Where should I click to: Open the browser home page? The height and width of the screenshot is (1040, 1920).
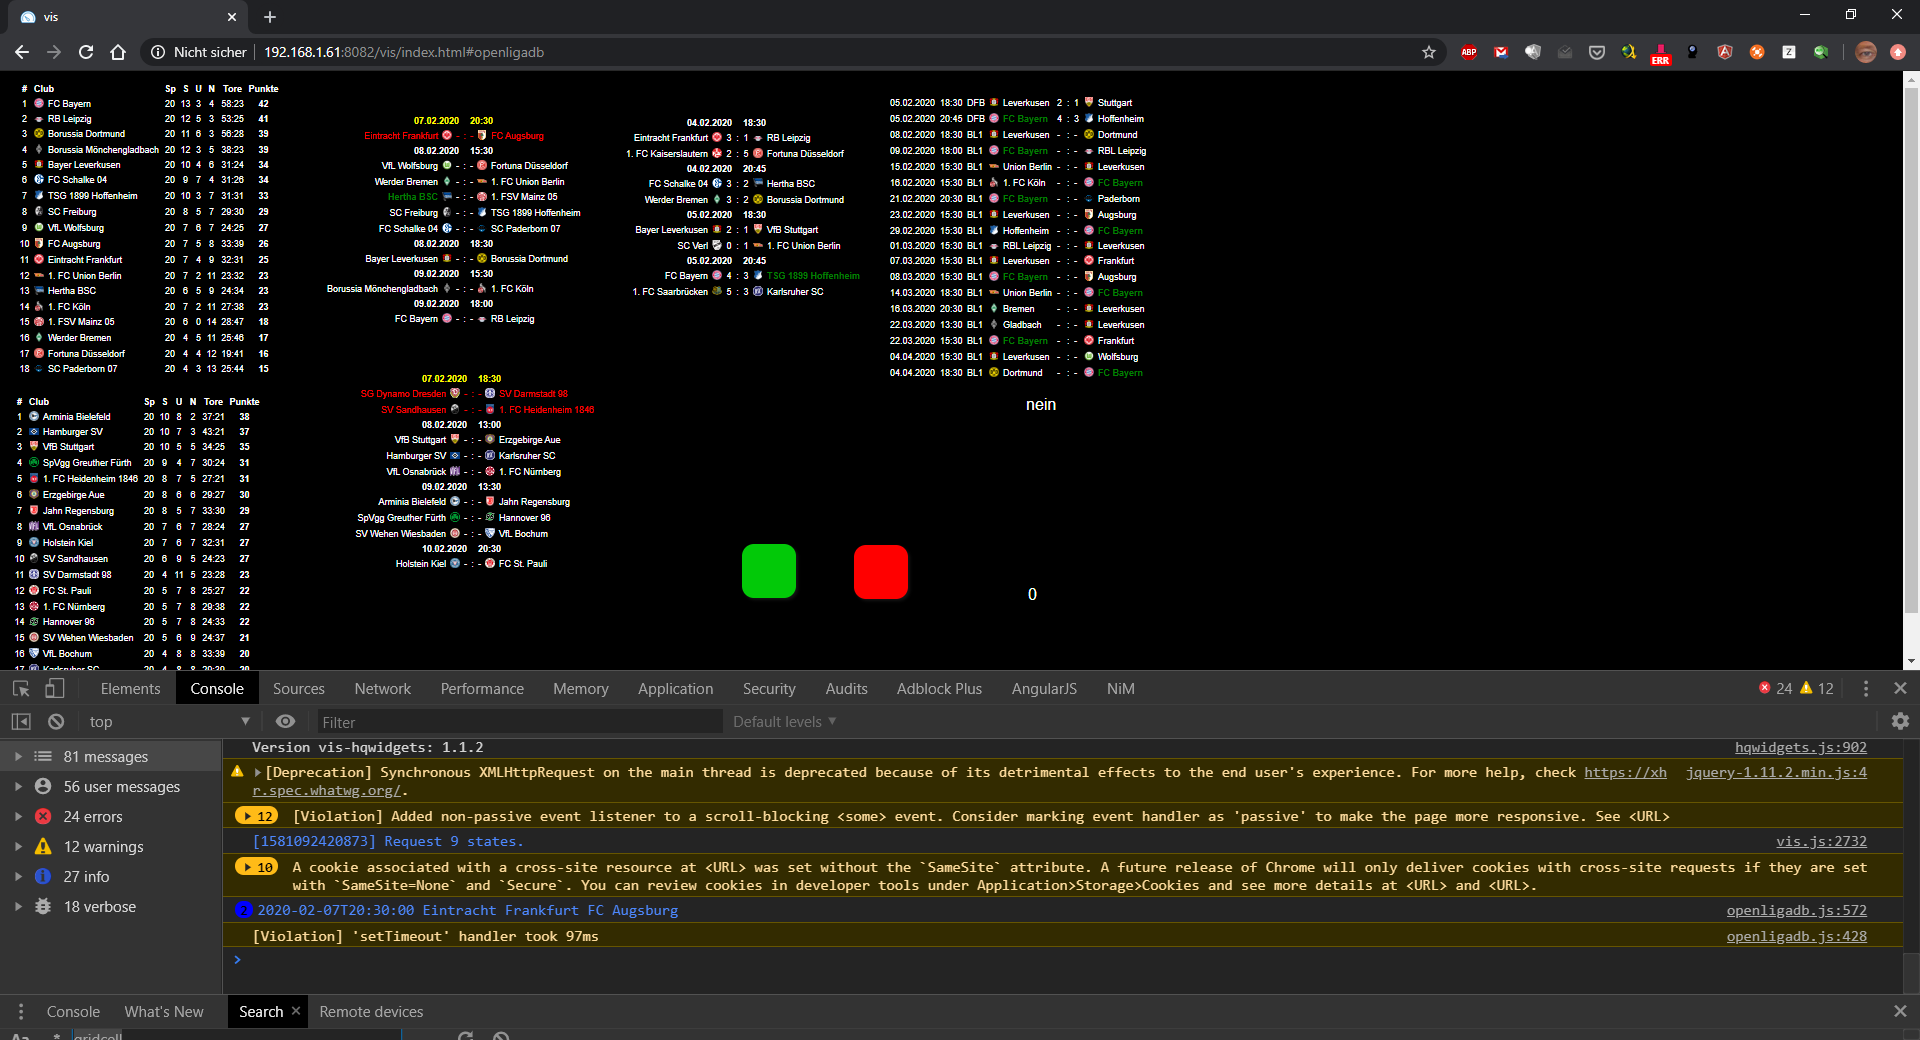118,52
